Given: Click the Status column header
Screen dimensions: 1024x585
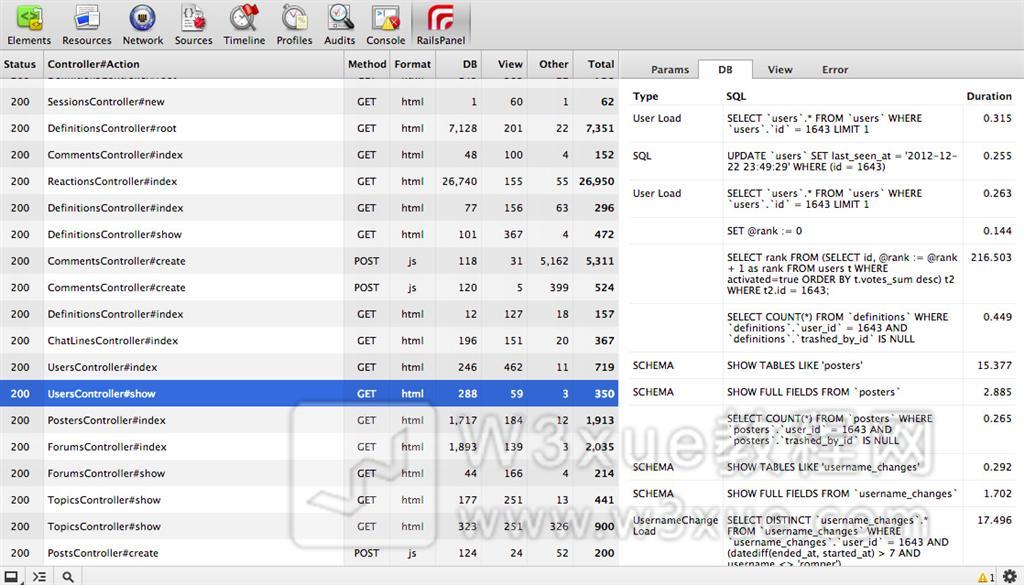Looking at the screenshot, I should [x=22, y=64].
